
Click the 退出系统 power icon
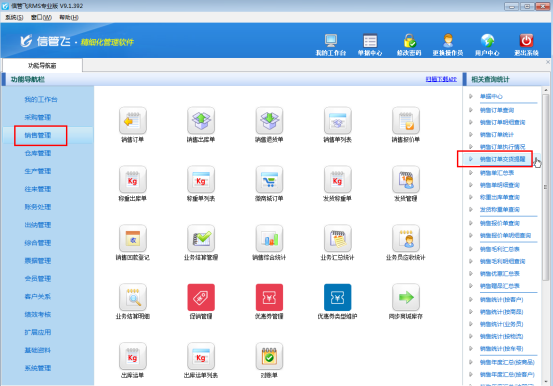(x=526, y=41)
